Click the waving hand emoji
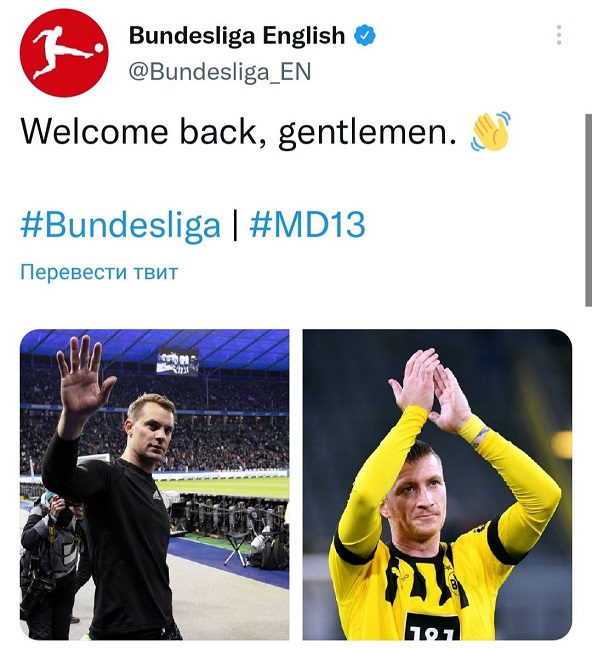 pos(490,131)
